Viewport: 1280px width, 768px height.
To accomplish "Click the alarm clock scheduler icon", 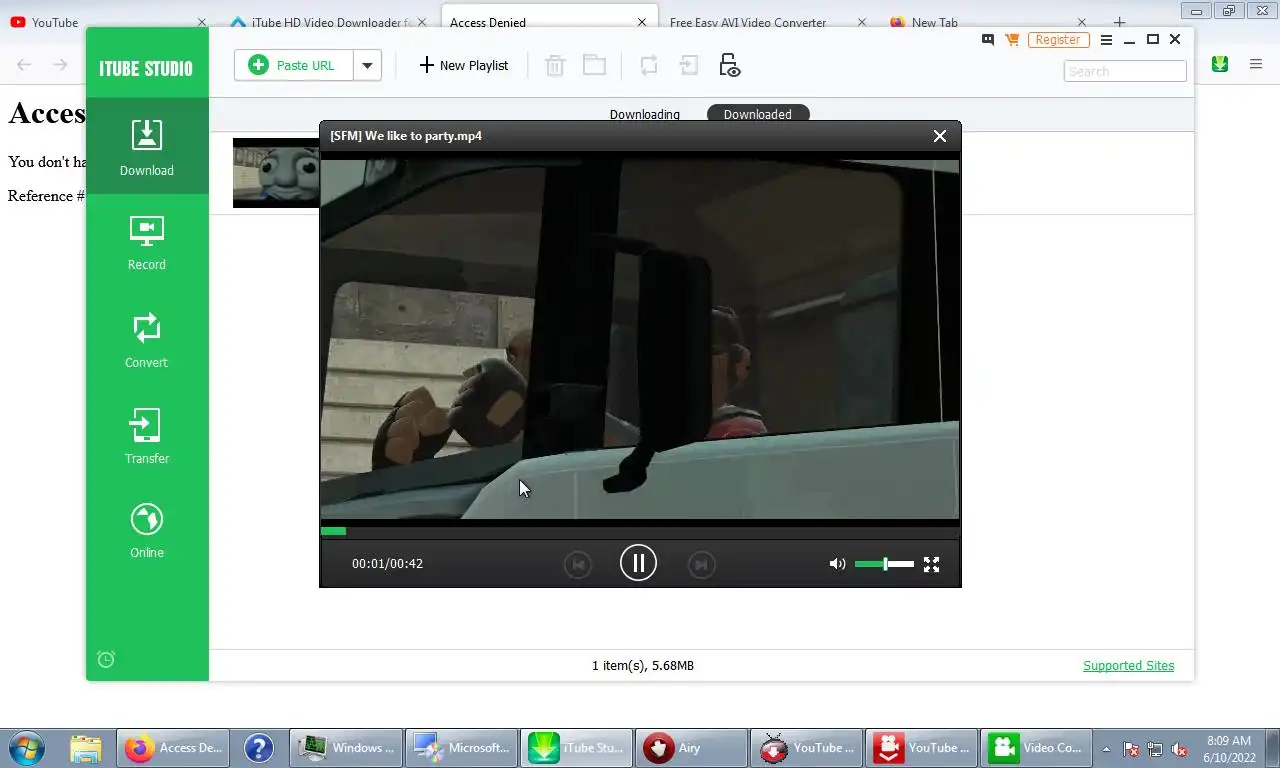I will coord(106,659).
